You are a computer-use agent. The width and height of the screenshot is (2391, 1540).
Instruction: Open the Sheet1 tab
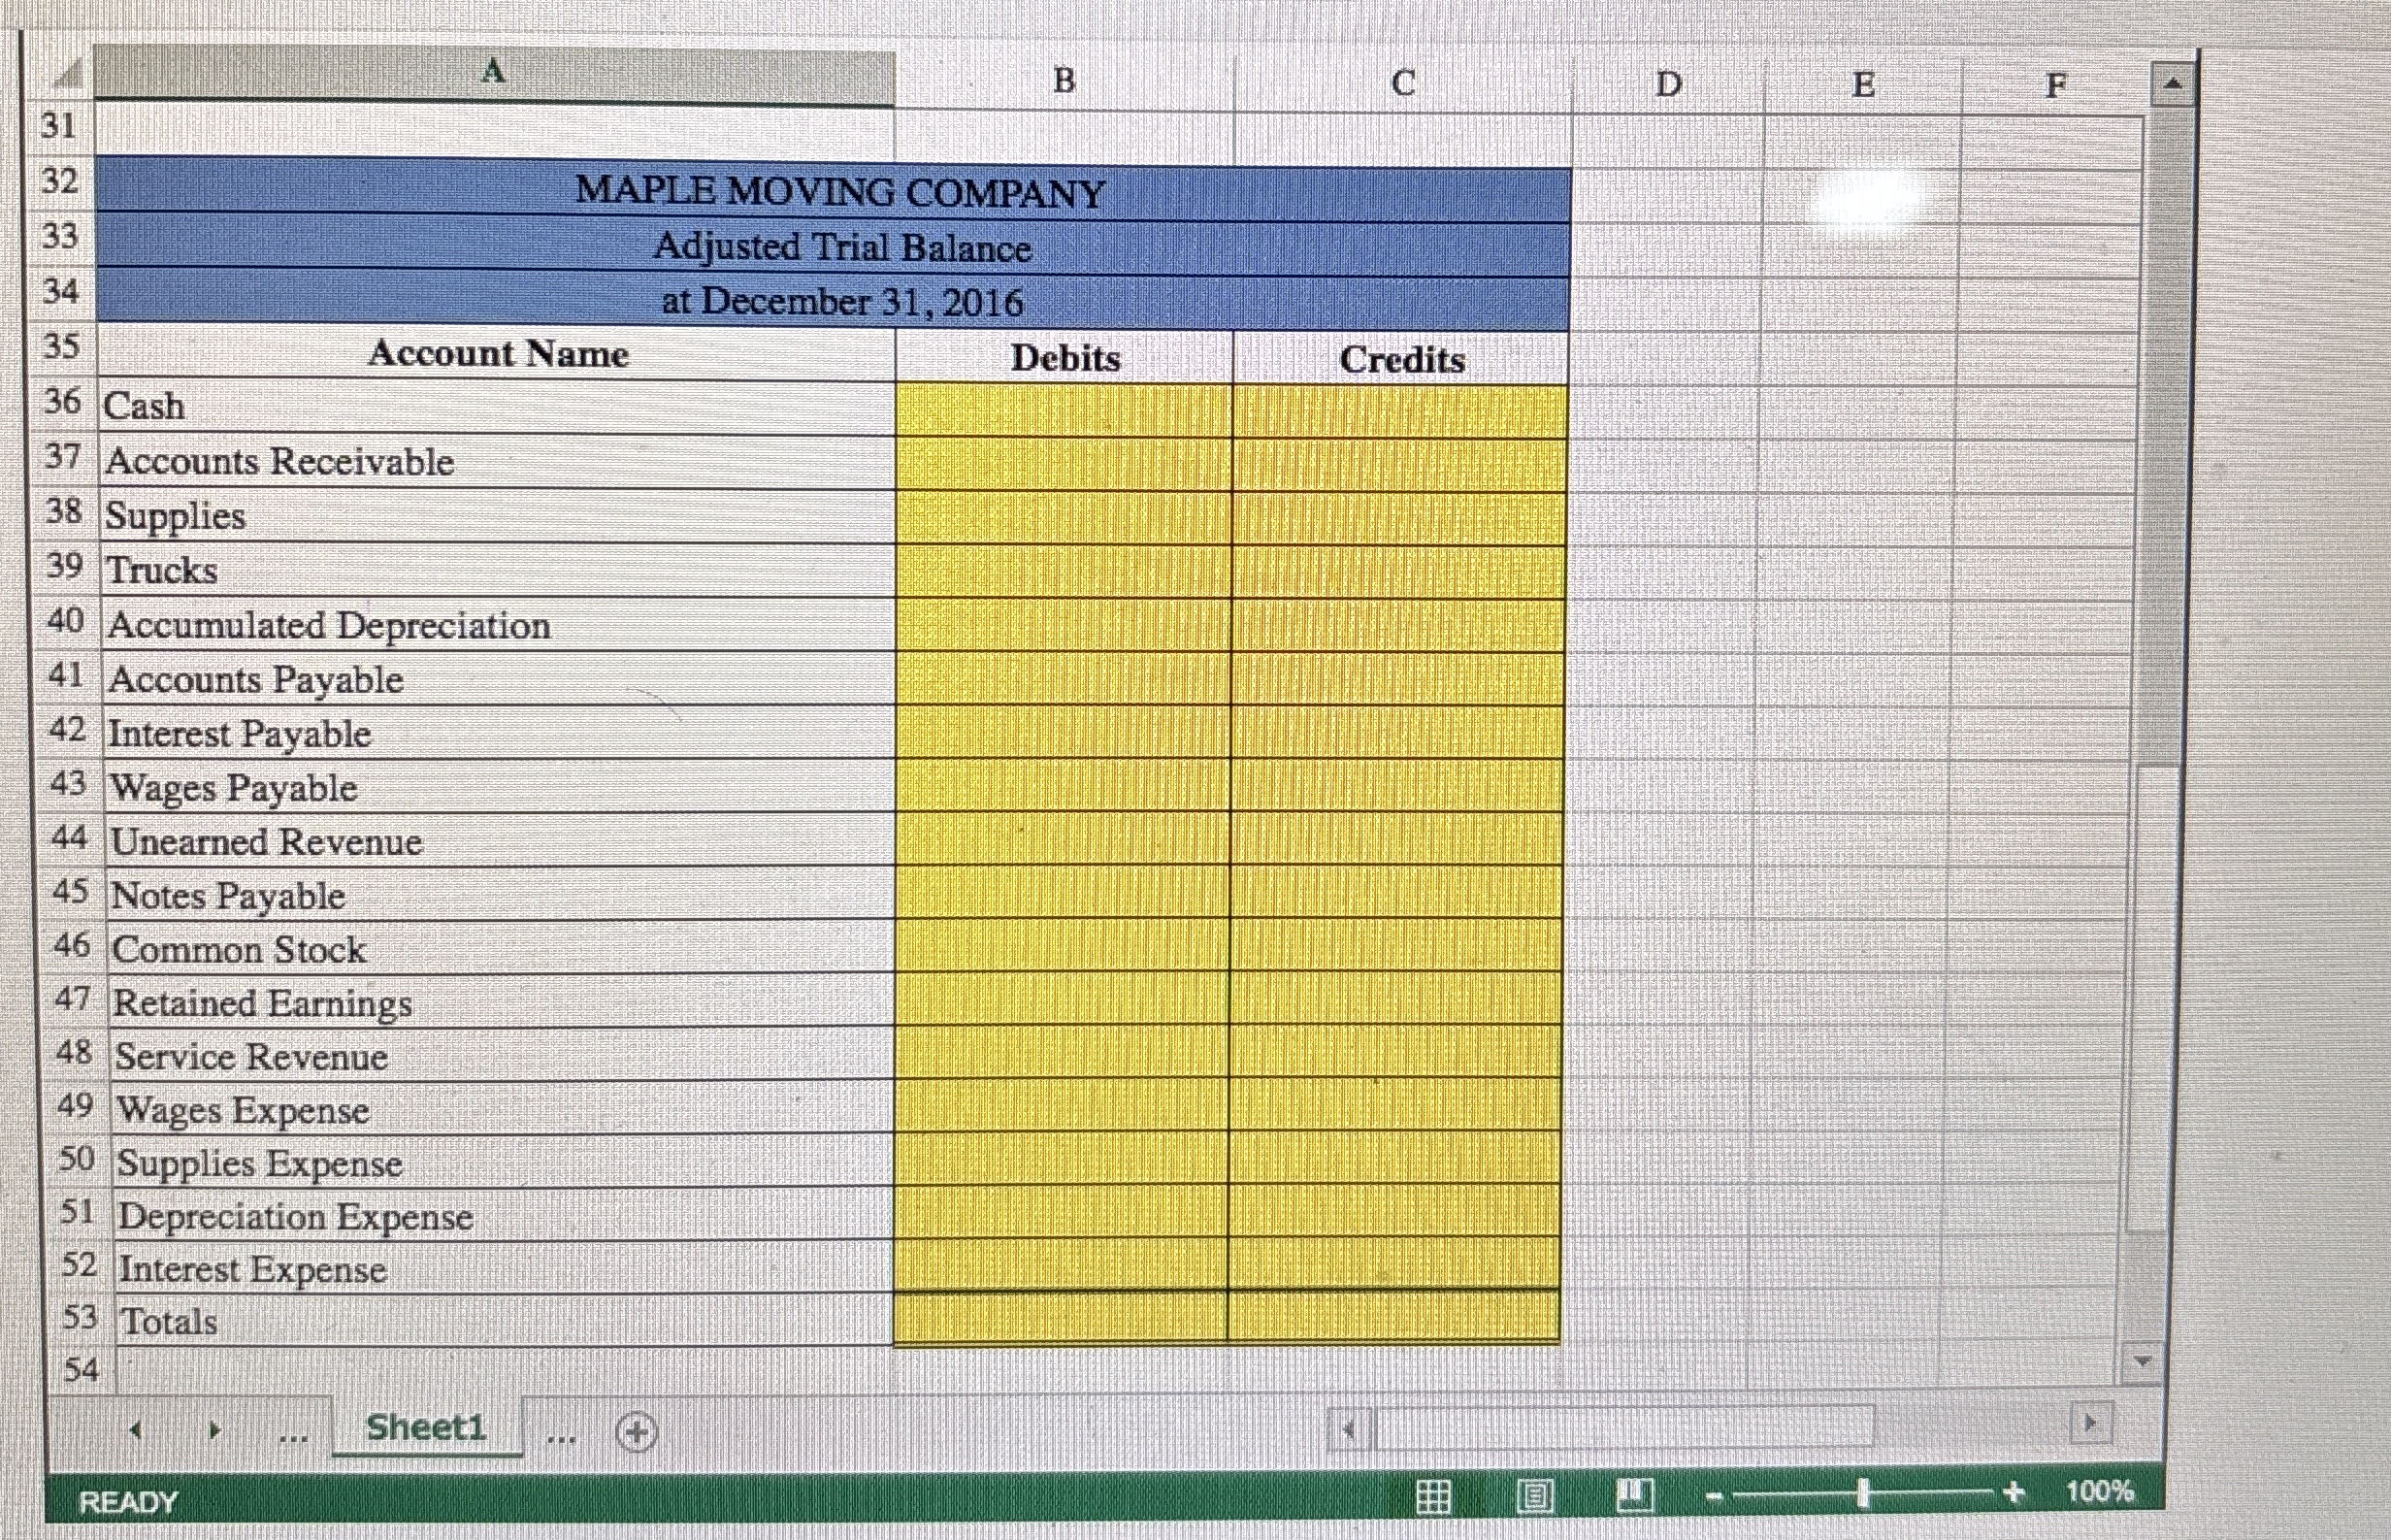(x=426, y=1427)
